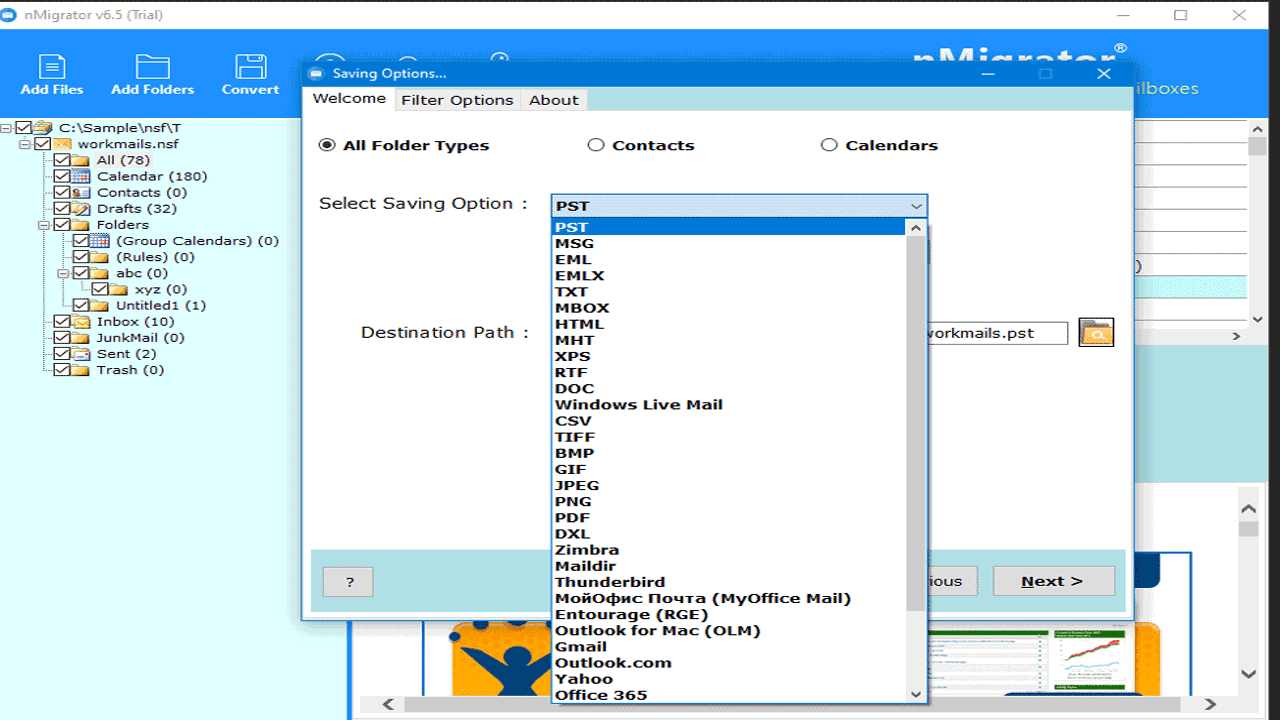Select the All Folder Types radio button
The image size is (1280, 720).
[327, 145]
